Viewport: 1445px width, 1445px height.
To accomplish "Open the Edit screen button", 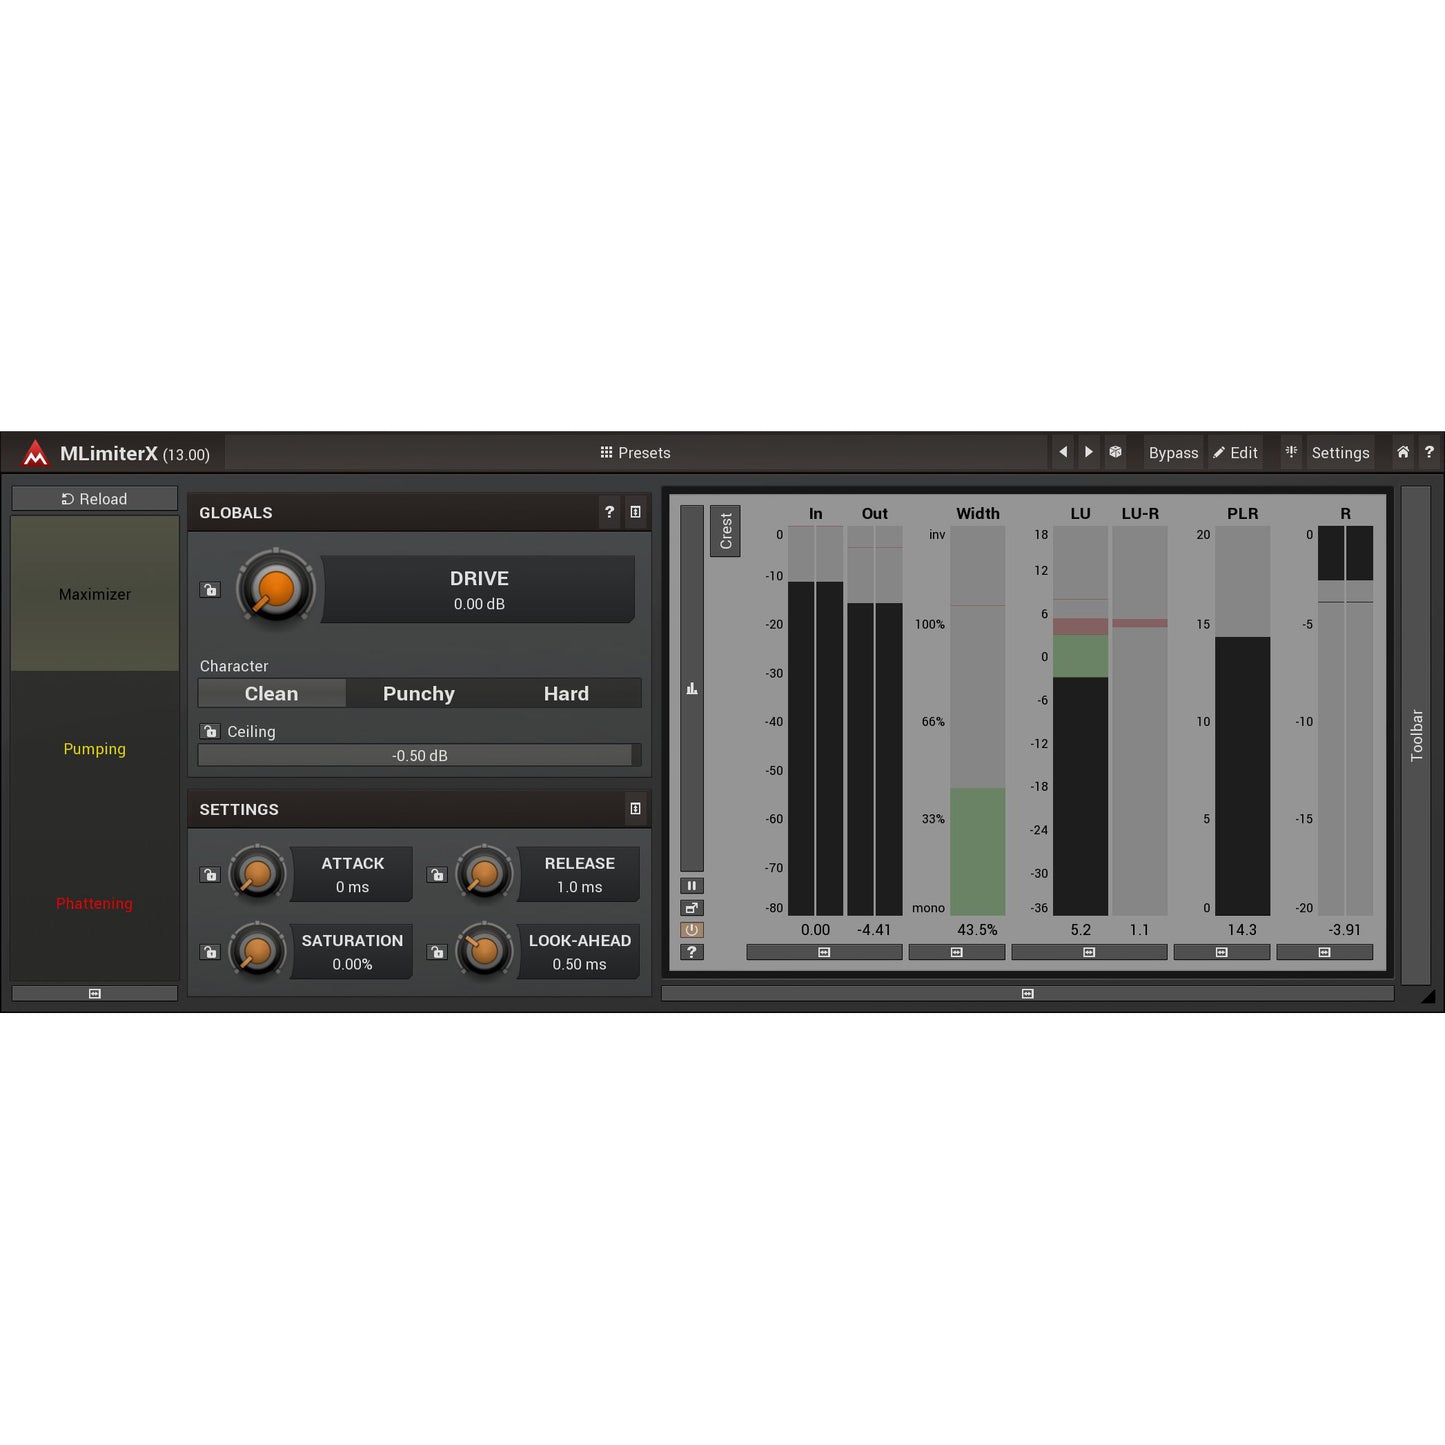I will click(x=1235, y=453).
